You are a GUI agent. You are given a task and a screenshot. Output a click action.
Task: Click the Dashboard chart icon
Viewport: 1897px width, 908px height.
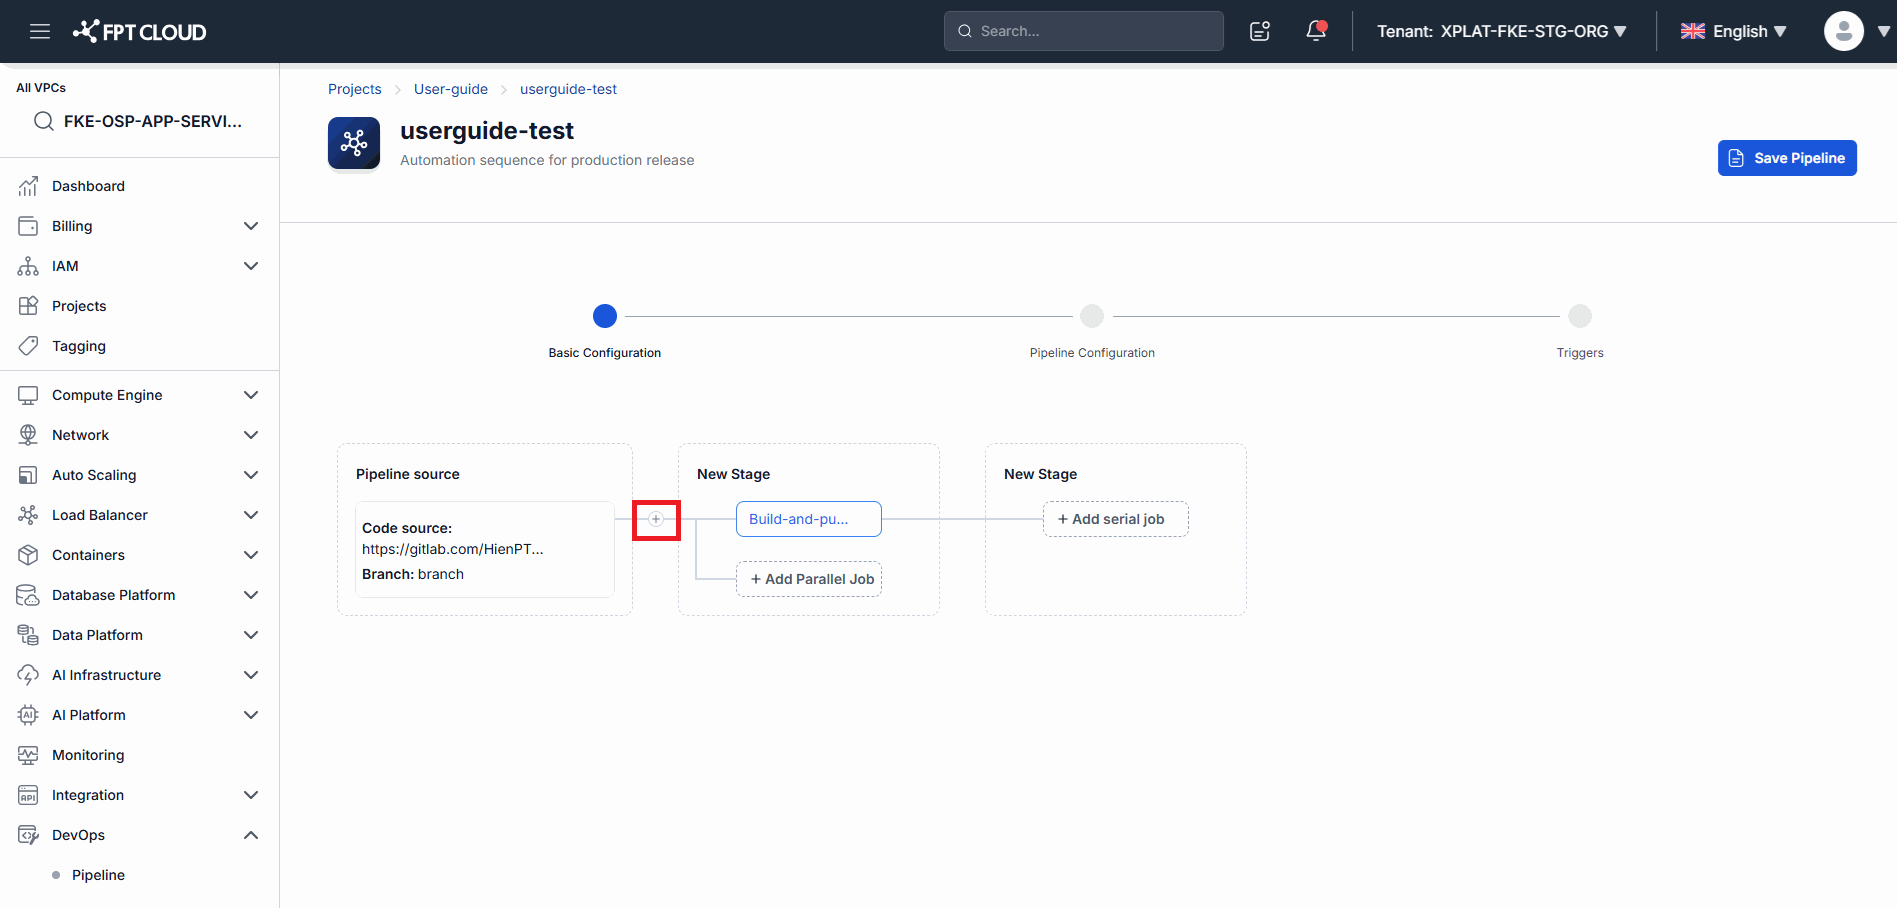pos(28,186)
